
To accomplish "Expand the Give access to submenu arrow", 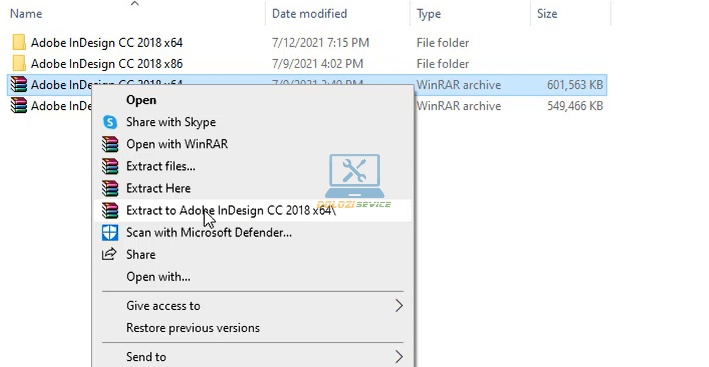I will [399, 306].
